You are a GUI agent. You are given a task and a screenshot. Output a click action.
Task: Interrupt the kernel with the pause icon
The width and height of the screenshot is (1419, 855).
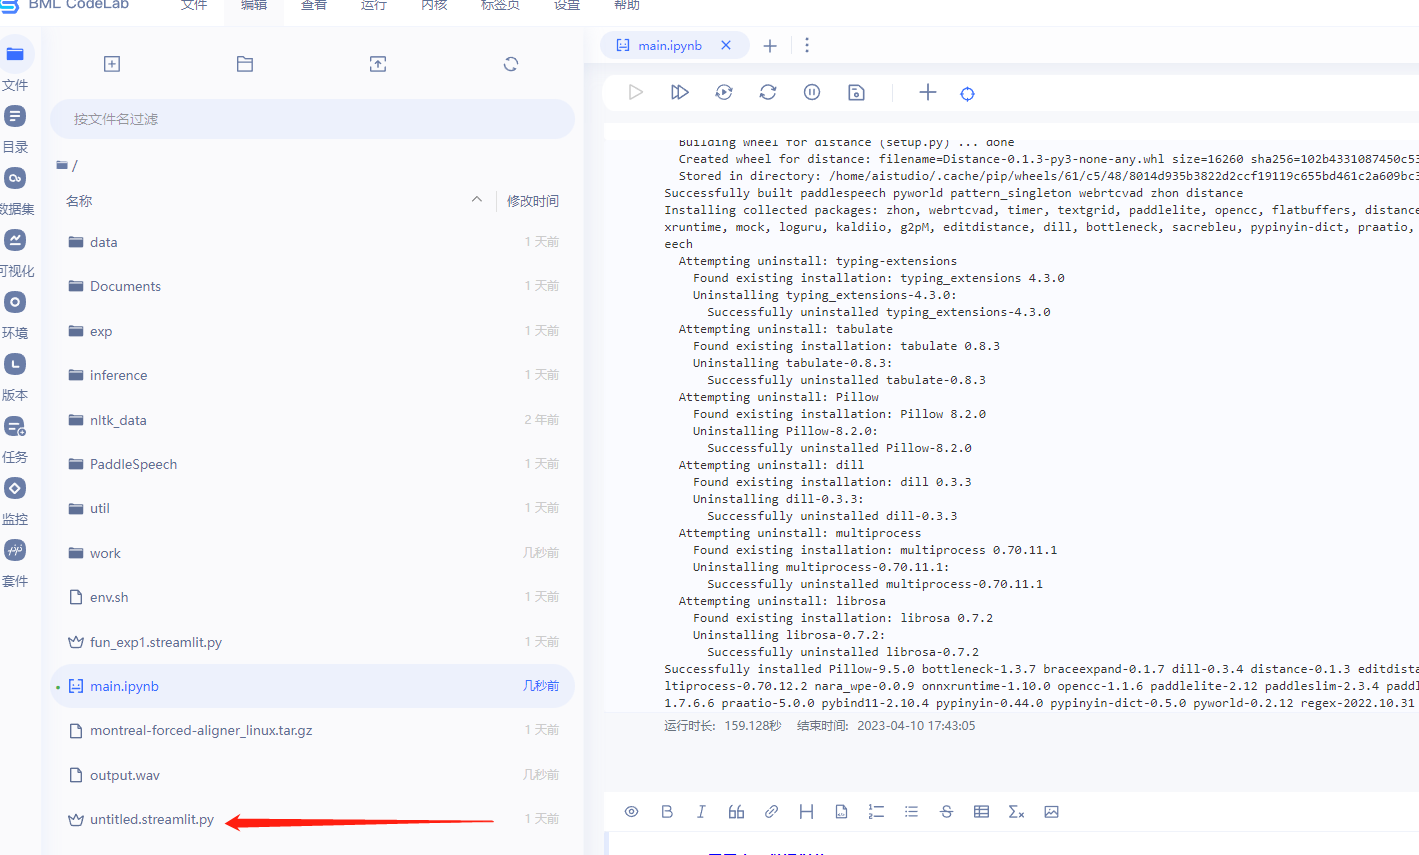coord(812,92)
